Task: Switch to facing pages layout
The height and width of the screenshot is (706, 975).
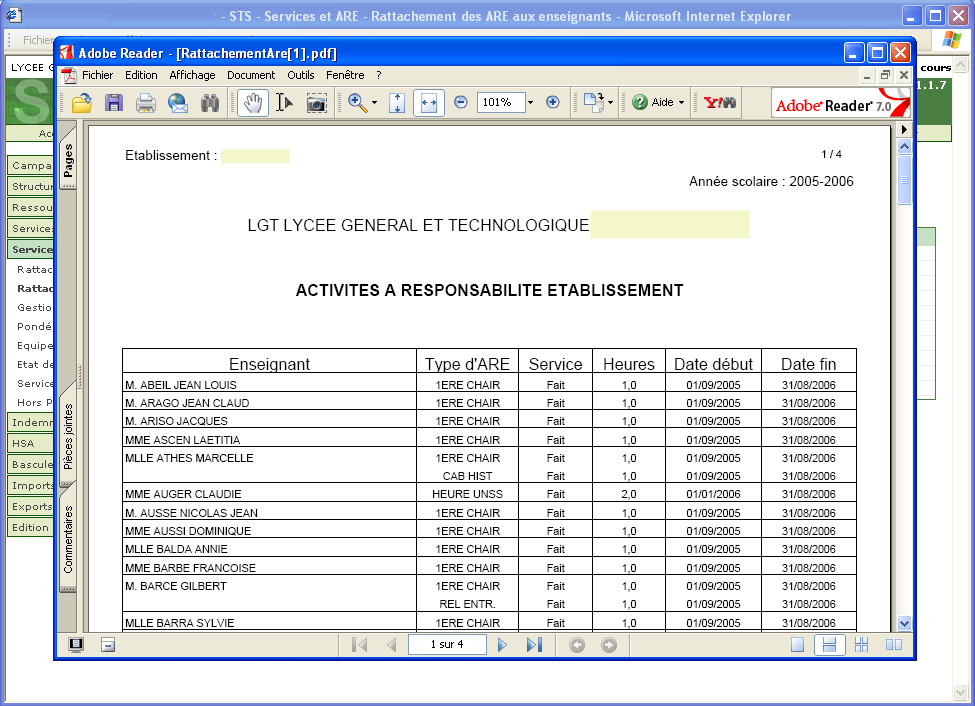Action: 894,645
